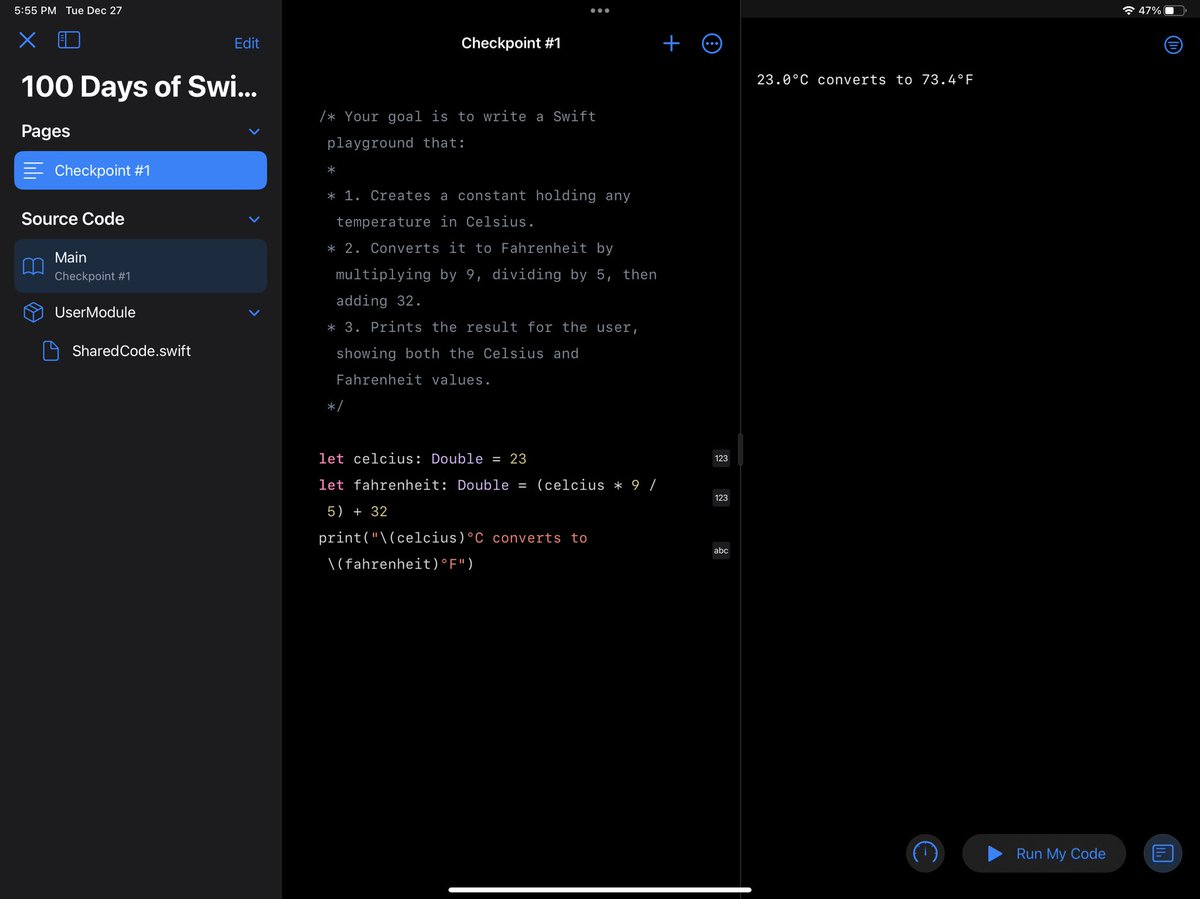This screenshot has height=899, width=1200.
Task: Place cursor on 'let celcius: Double = 23' line
Action: pyautogui.click(x=422, y=459)
